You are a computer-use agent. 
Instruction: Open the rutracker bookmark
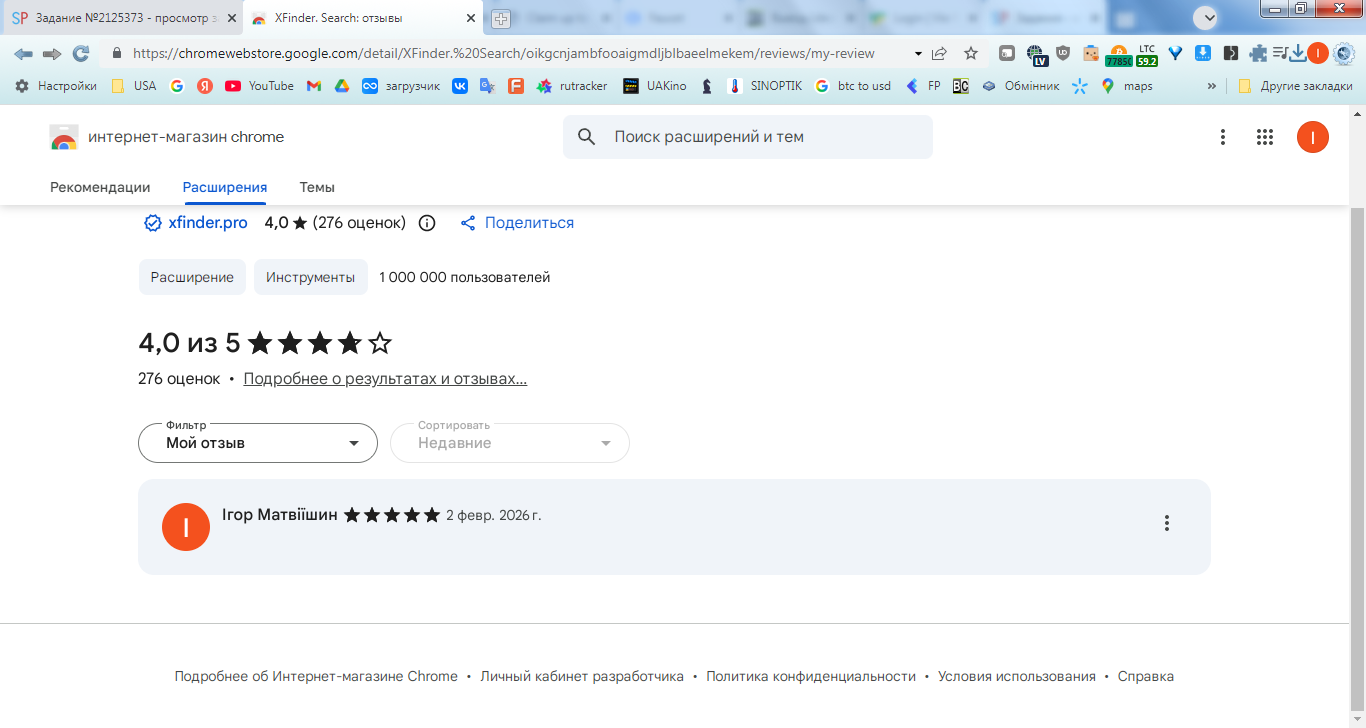point(572,86)
